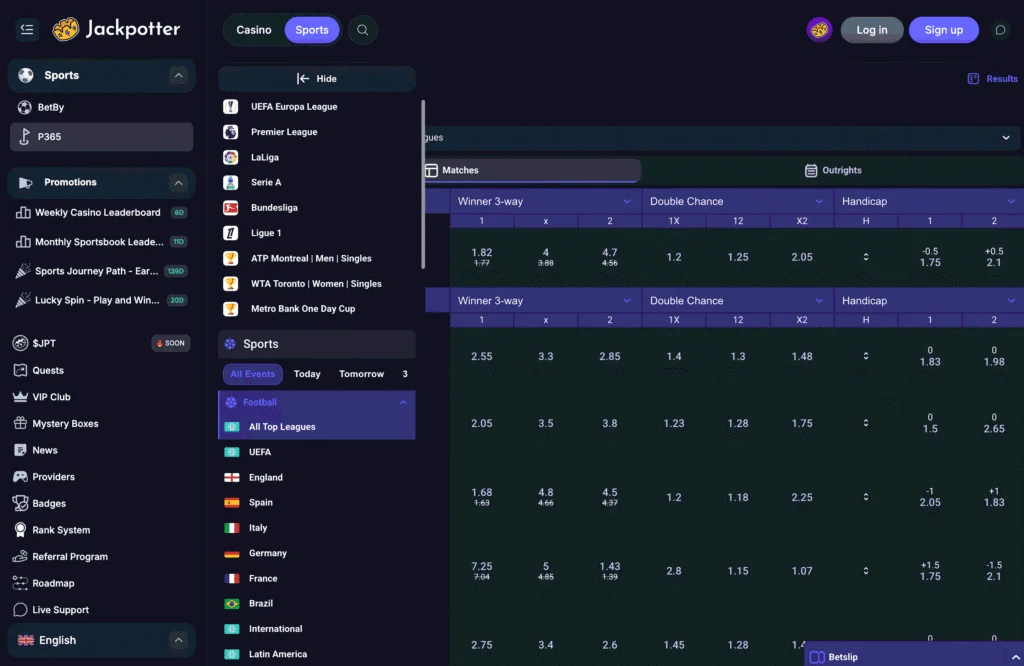
Task: Collapse the left sidebar menu icon
Action: point(27,29)
